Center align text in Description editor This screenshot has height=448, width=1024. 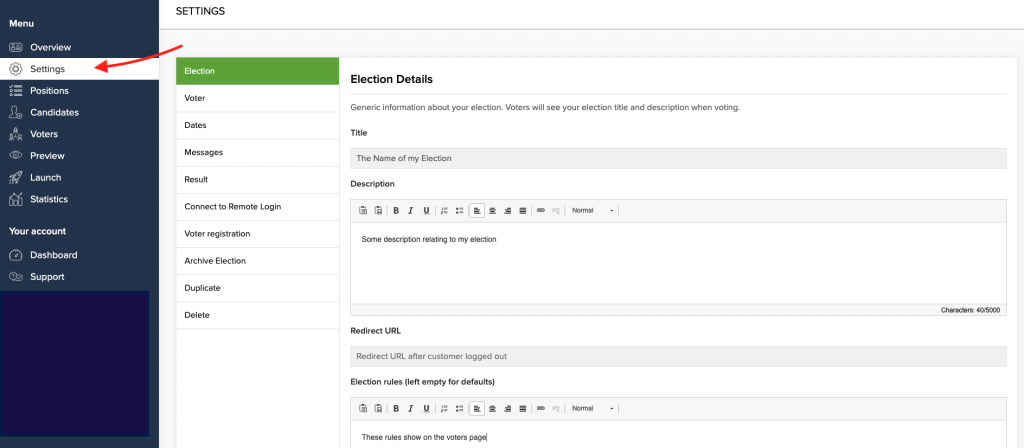click(x=492, y=210)
